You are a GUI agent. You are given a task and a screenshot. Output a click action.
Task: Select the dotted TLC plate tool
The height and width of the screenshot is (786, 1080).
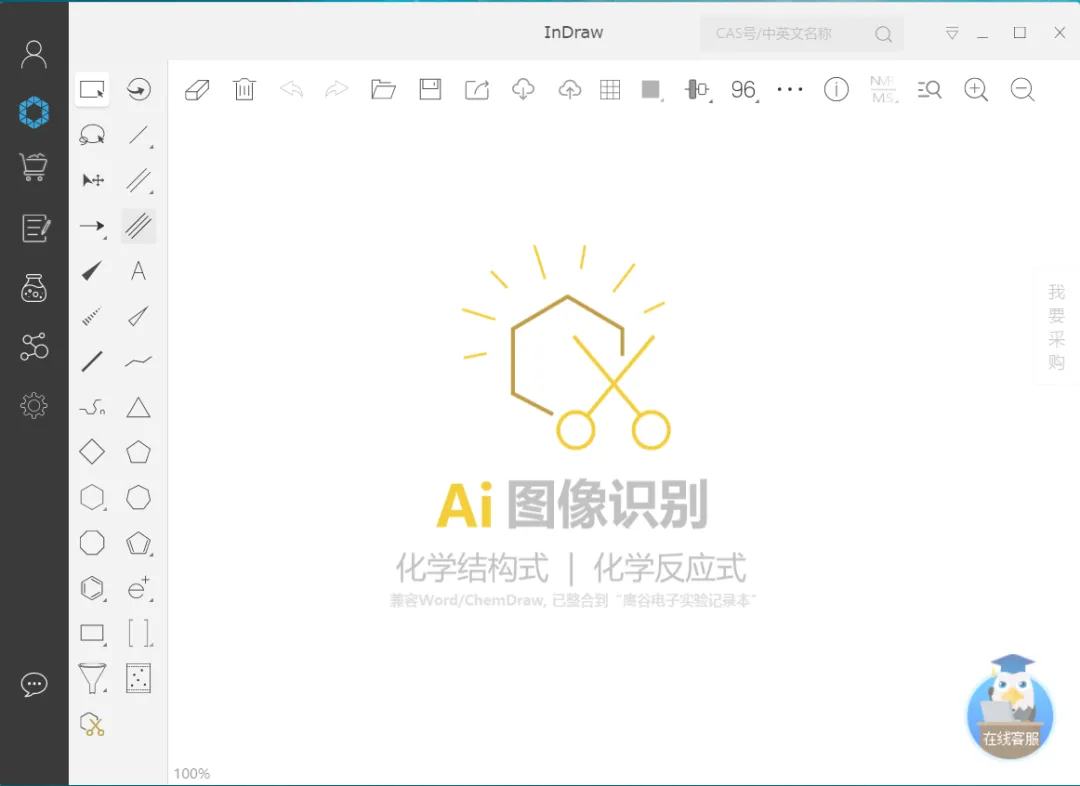[138, 679]
